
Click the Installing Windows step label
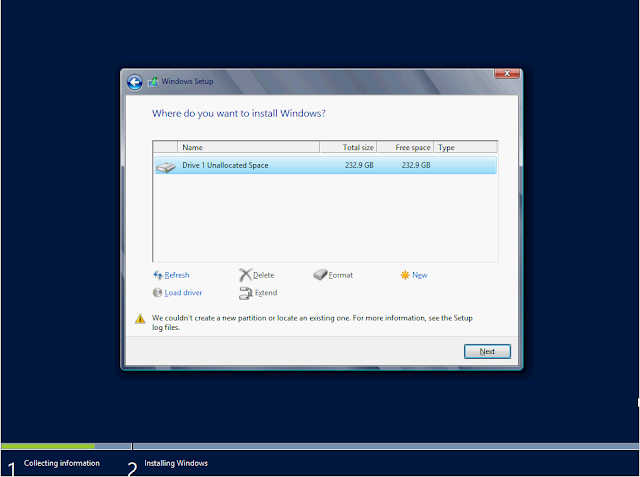[x=176, y=463]
